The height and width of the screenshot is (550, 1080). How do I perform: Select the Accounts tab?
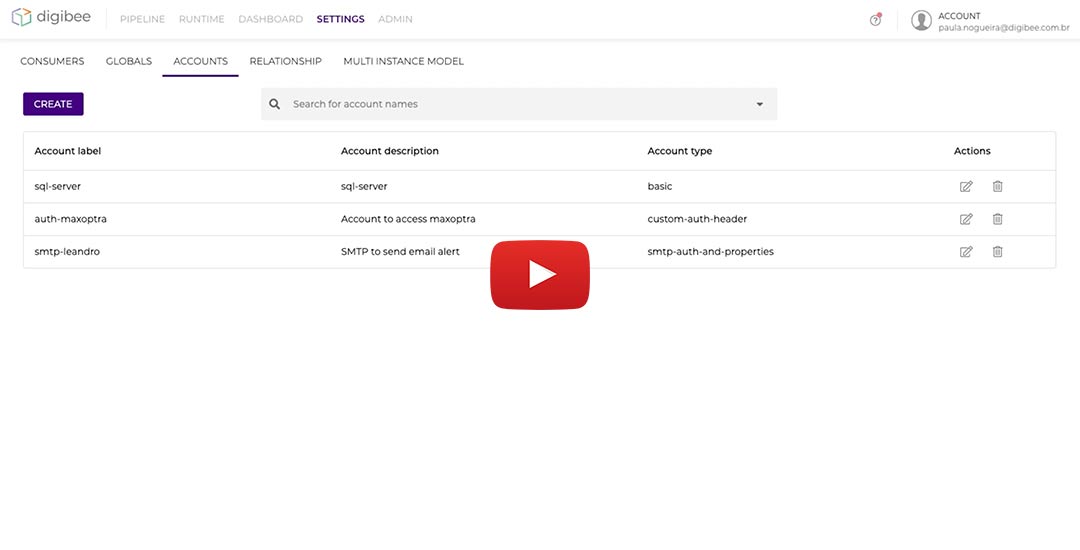click(200, 61)
